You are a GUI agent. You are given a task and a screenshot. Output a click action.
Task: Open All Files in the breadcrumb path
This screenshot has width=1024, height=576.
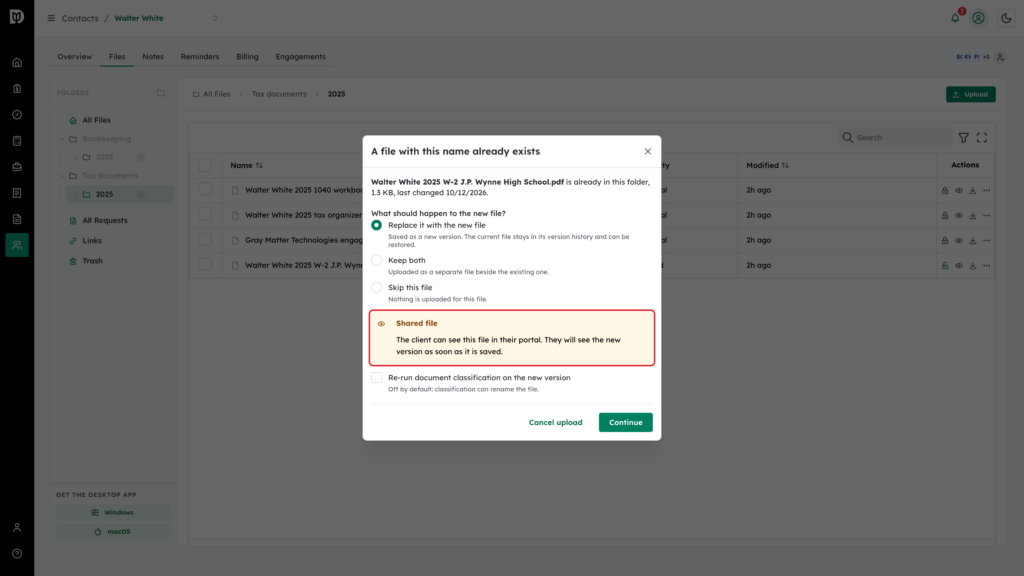(212, 94)
